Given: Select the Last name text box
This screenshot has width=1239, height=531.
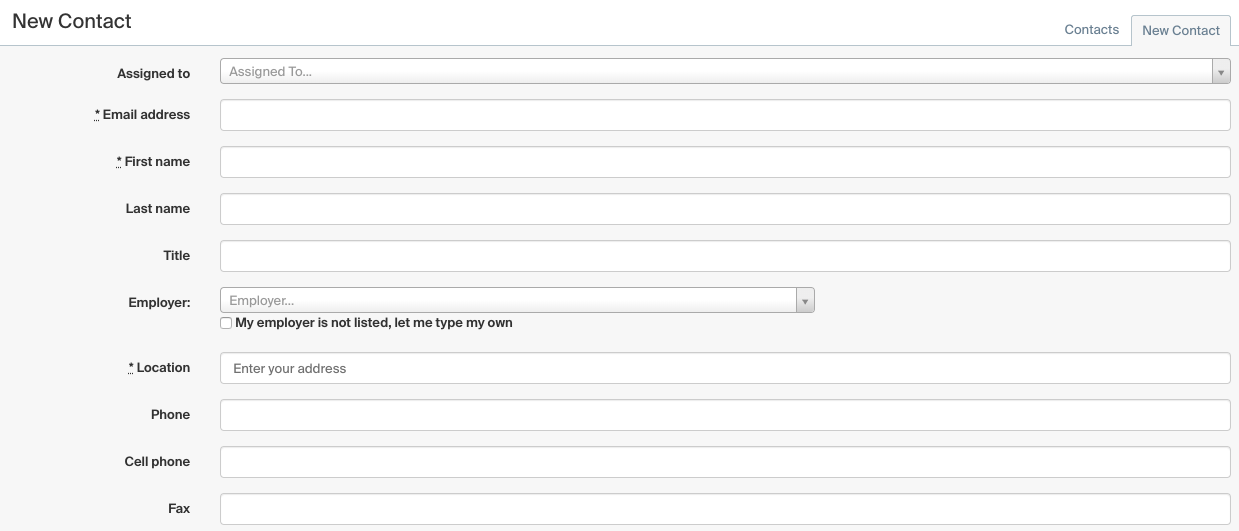Looking at the screenshot, I should [725, 209].
